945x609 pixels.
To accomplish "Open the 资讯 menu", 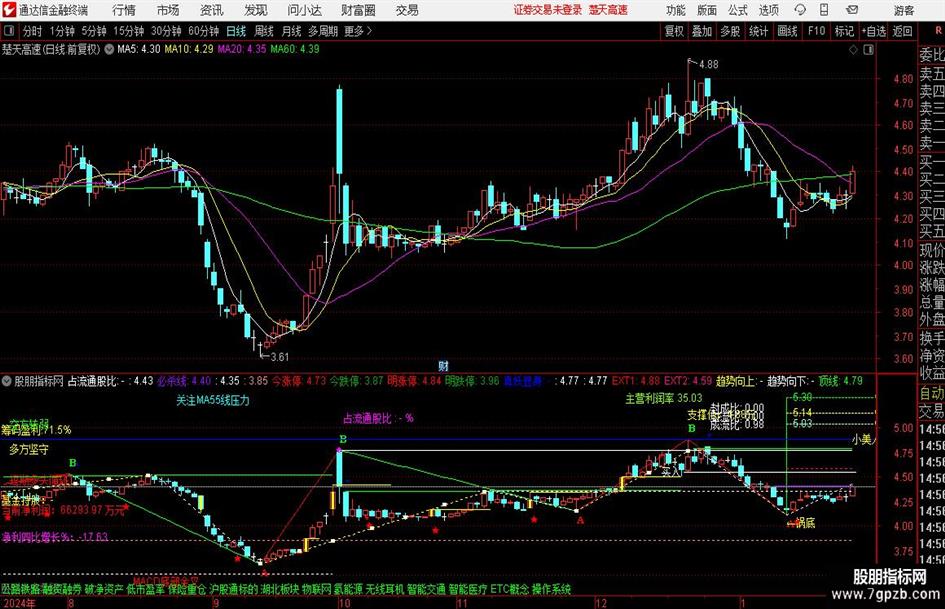I will coord(212,10).
